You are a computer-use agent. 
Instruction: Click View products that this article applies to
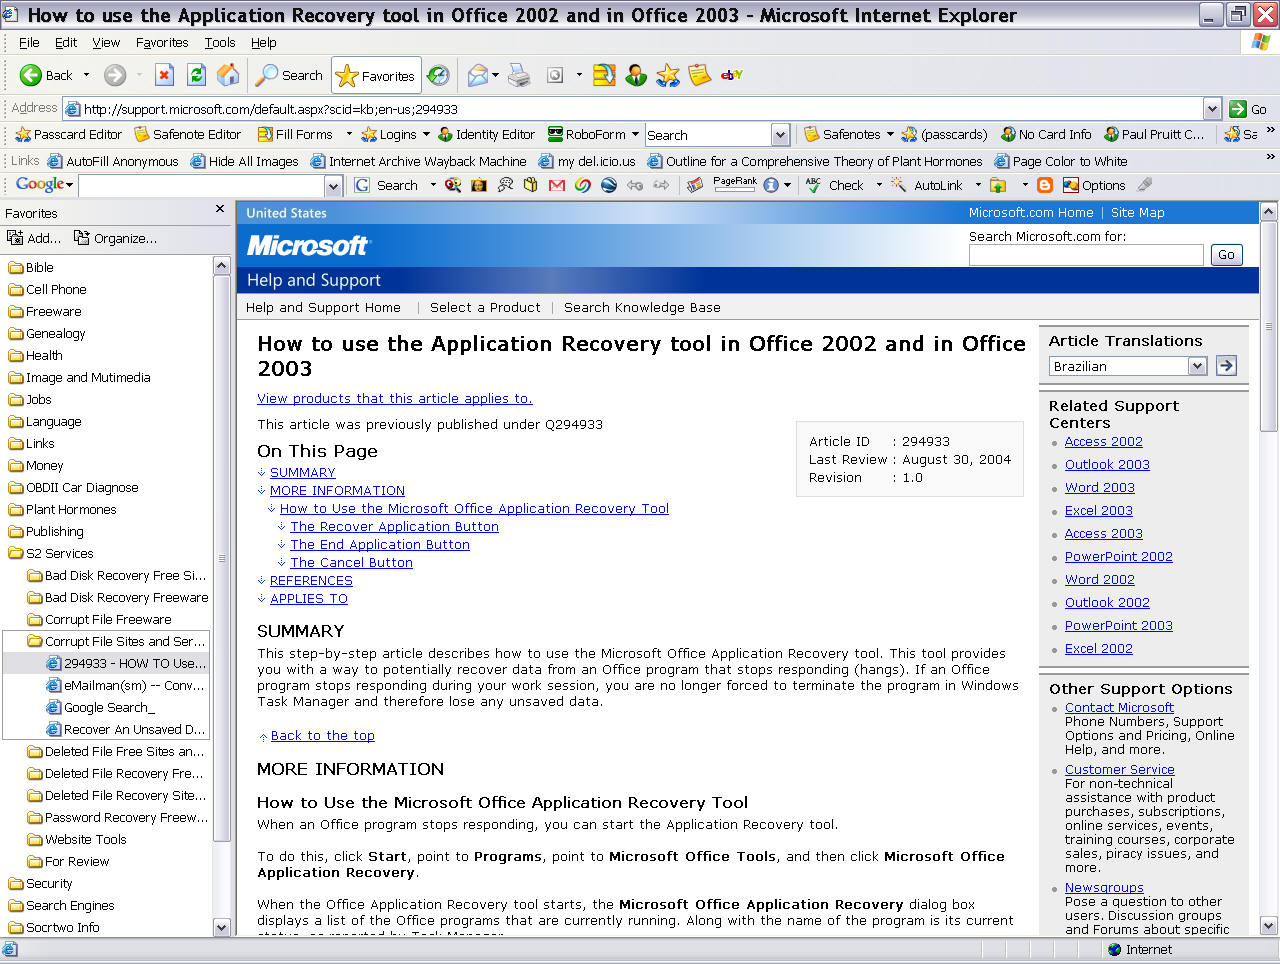[395, 398]
